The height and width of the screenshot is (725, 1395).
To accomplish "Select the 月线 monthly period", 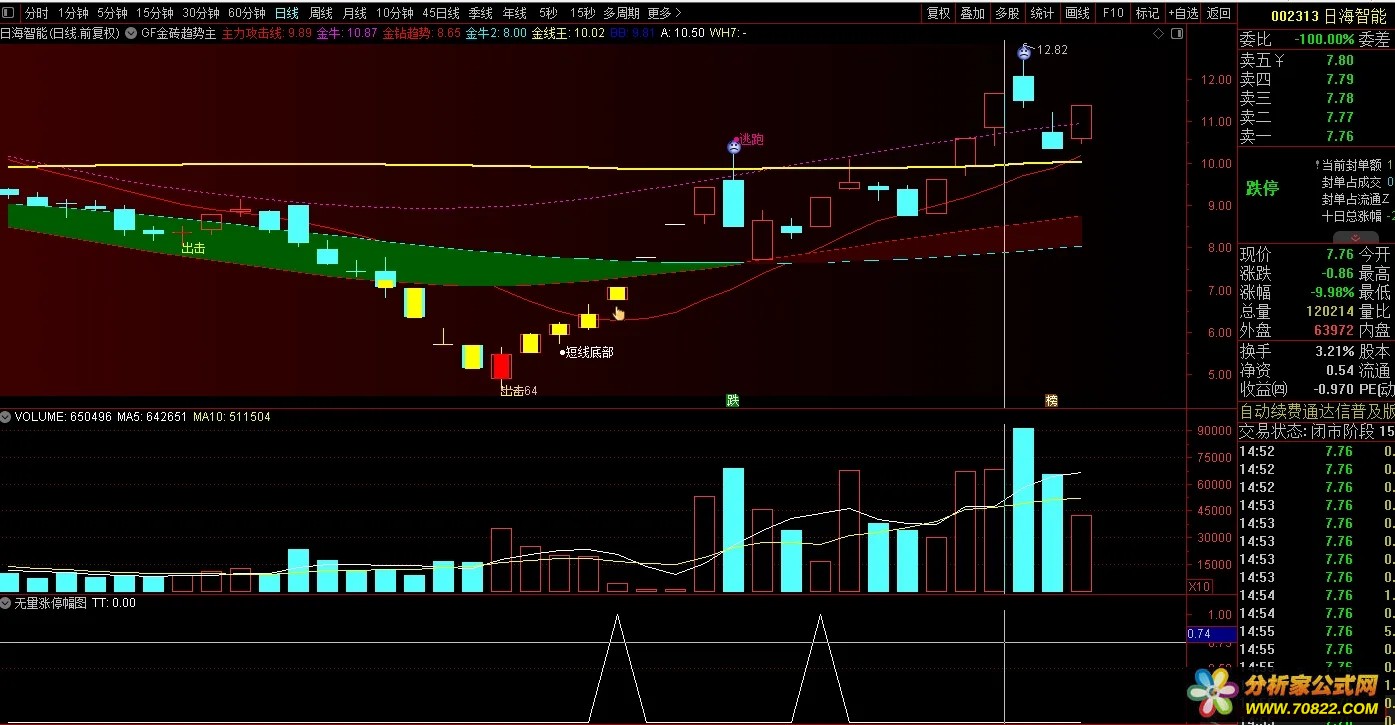I will point(355,13).
